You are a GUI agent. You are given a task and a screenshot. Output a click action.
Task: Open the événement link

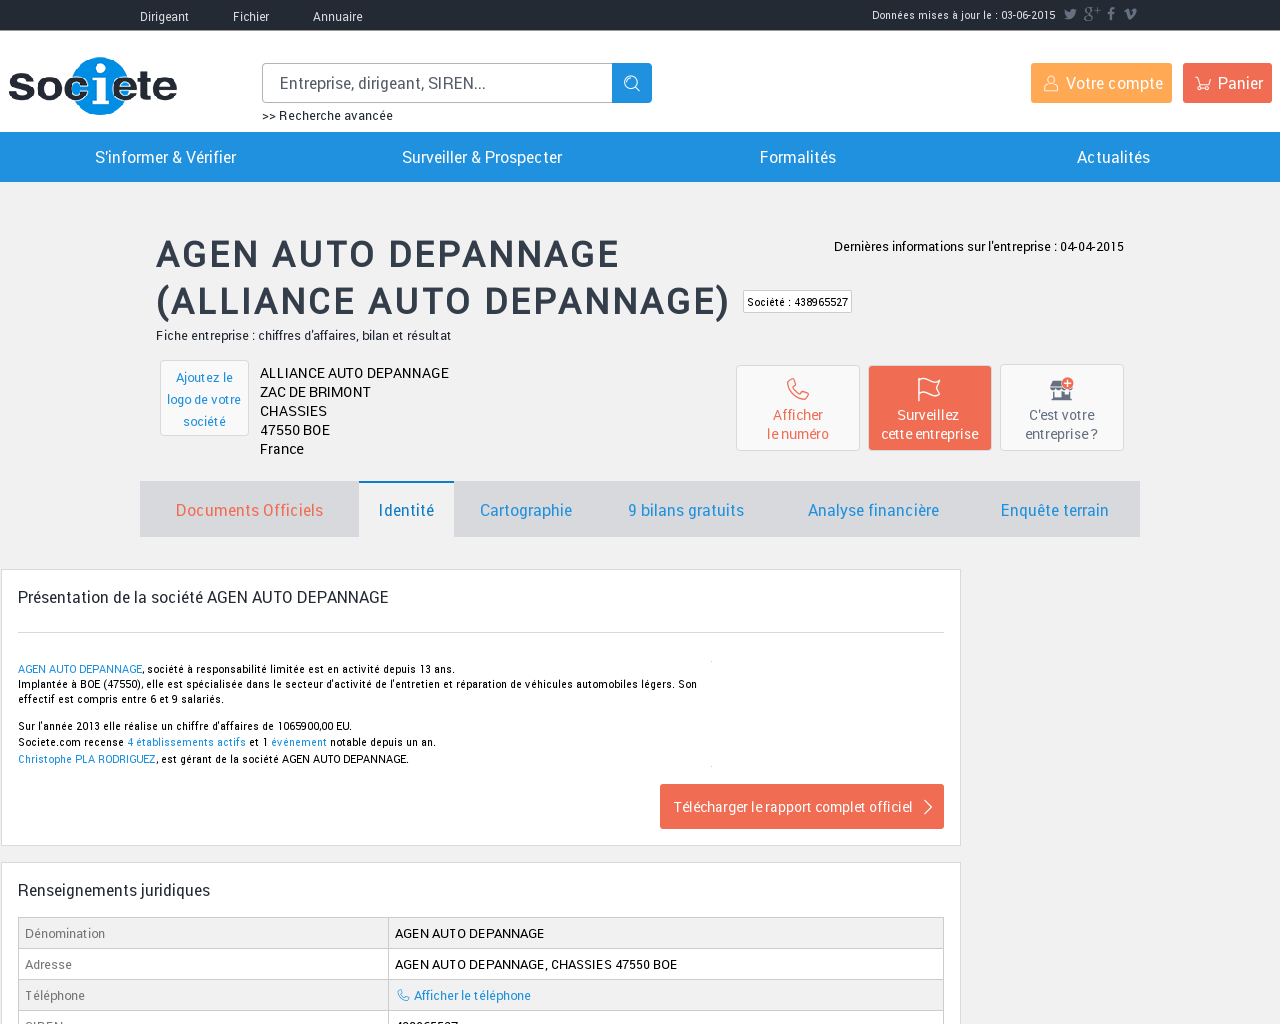299,742
